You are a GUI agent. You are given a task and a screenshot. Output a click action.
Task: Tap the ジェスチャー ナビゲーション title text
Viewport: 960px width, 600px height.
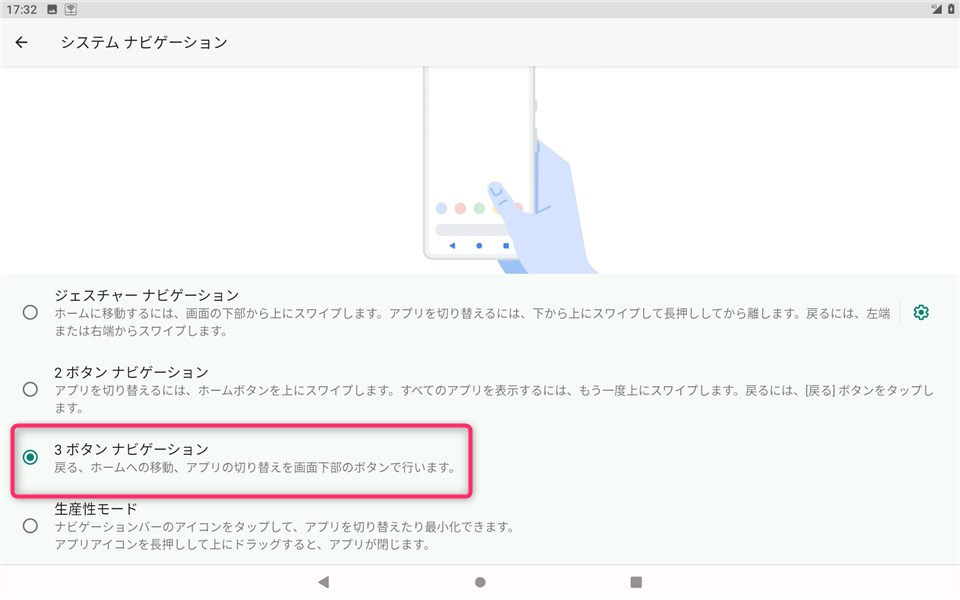(147, 295)
